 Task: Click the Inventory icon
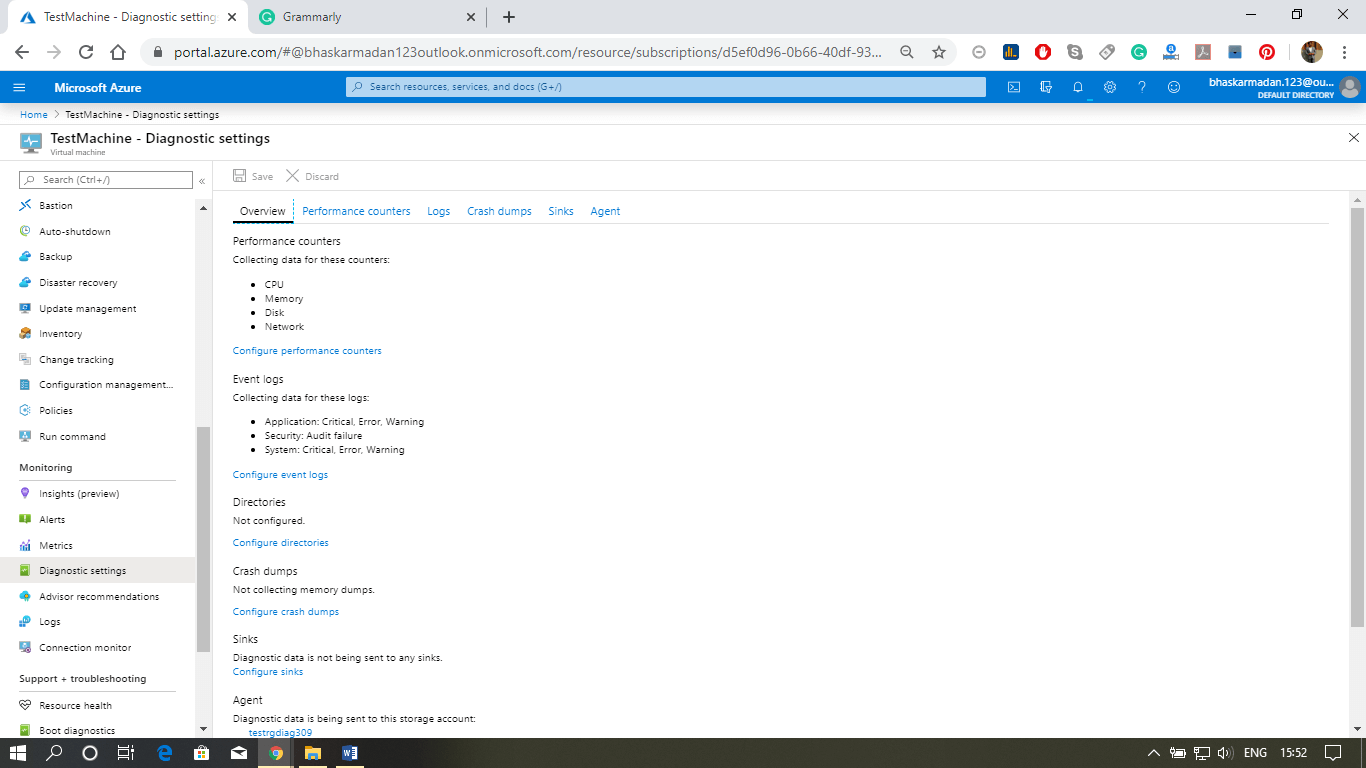pos(25,334)
